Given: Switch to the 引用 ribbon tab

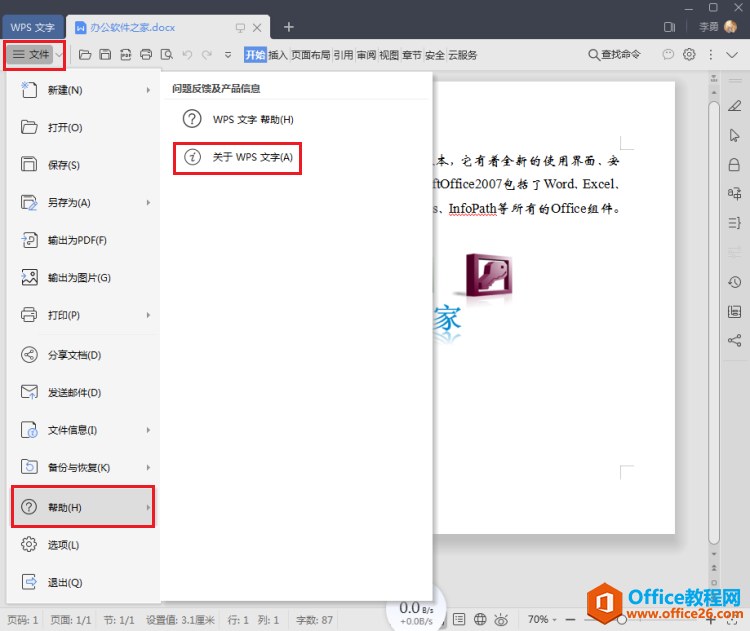Looking at the screenshot, I should pyautogui.click(x=343, y=55).
